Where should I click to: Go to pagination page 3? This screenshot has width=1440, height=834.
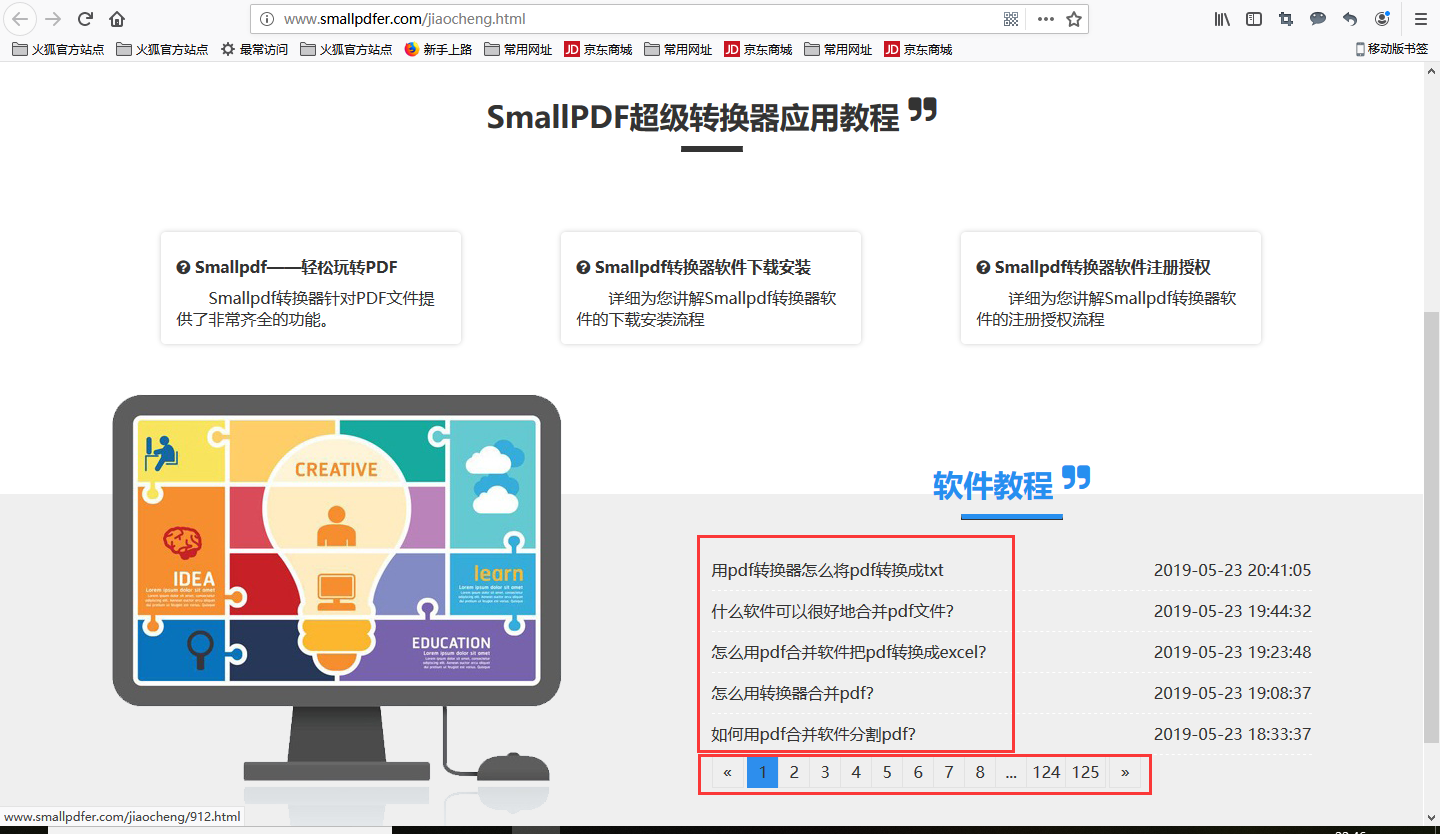[825, 772]
